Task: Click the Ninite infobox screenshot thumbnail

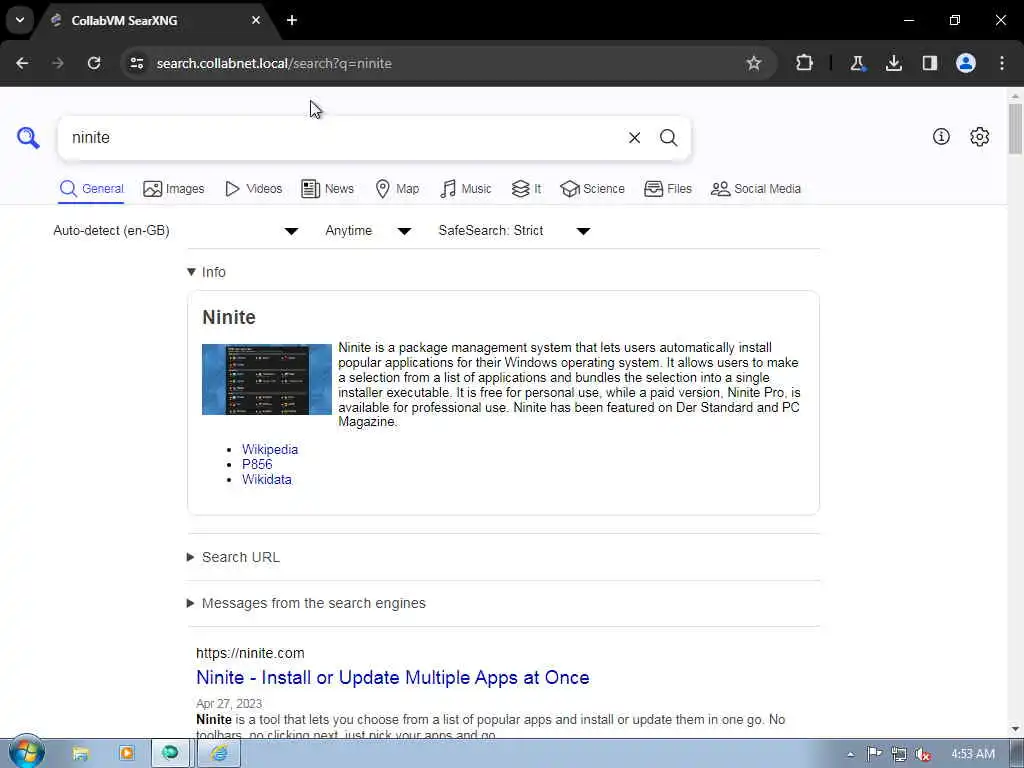Action: click(266, 379)
